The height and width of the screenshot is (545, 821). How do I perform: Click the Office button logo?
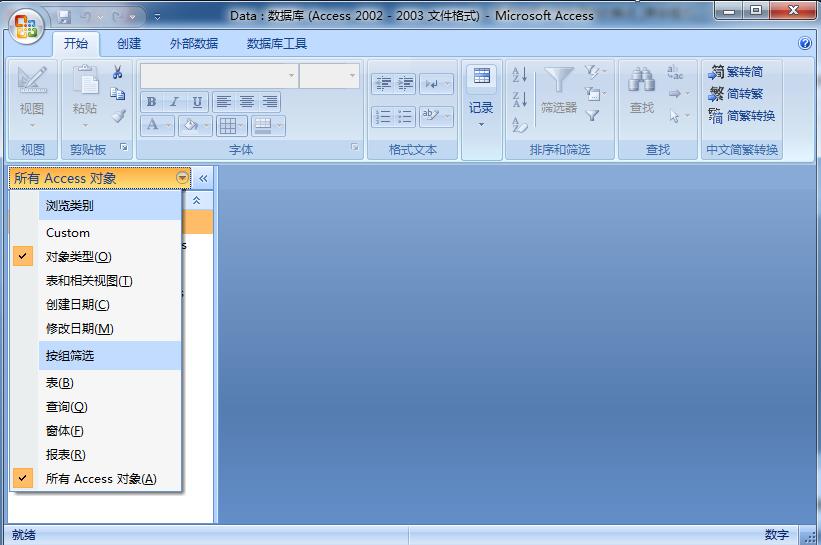click(26, 27)
